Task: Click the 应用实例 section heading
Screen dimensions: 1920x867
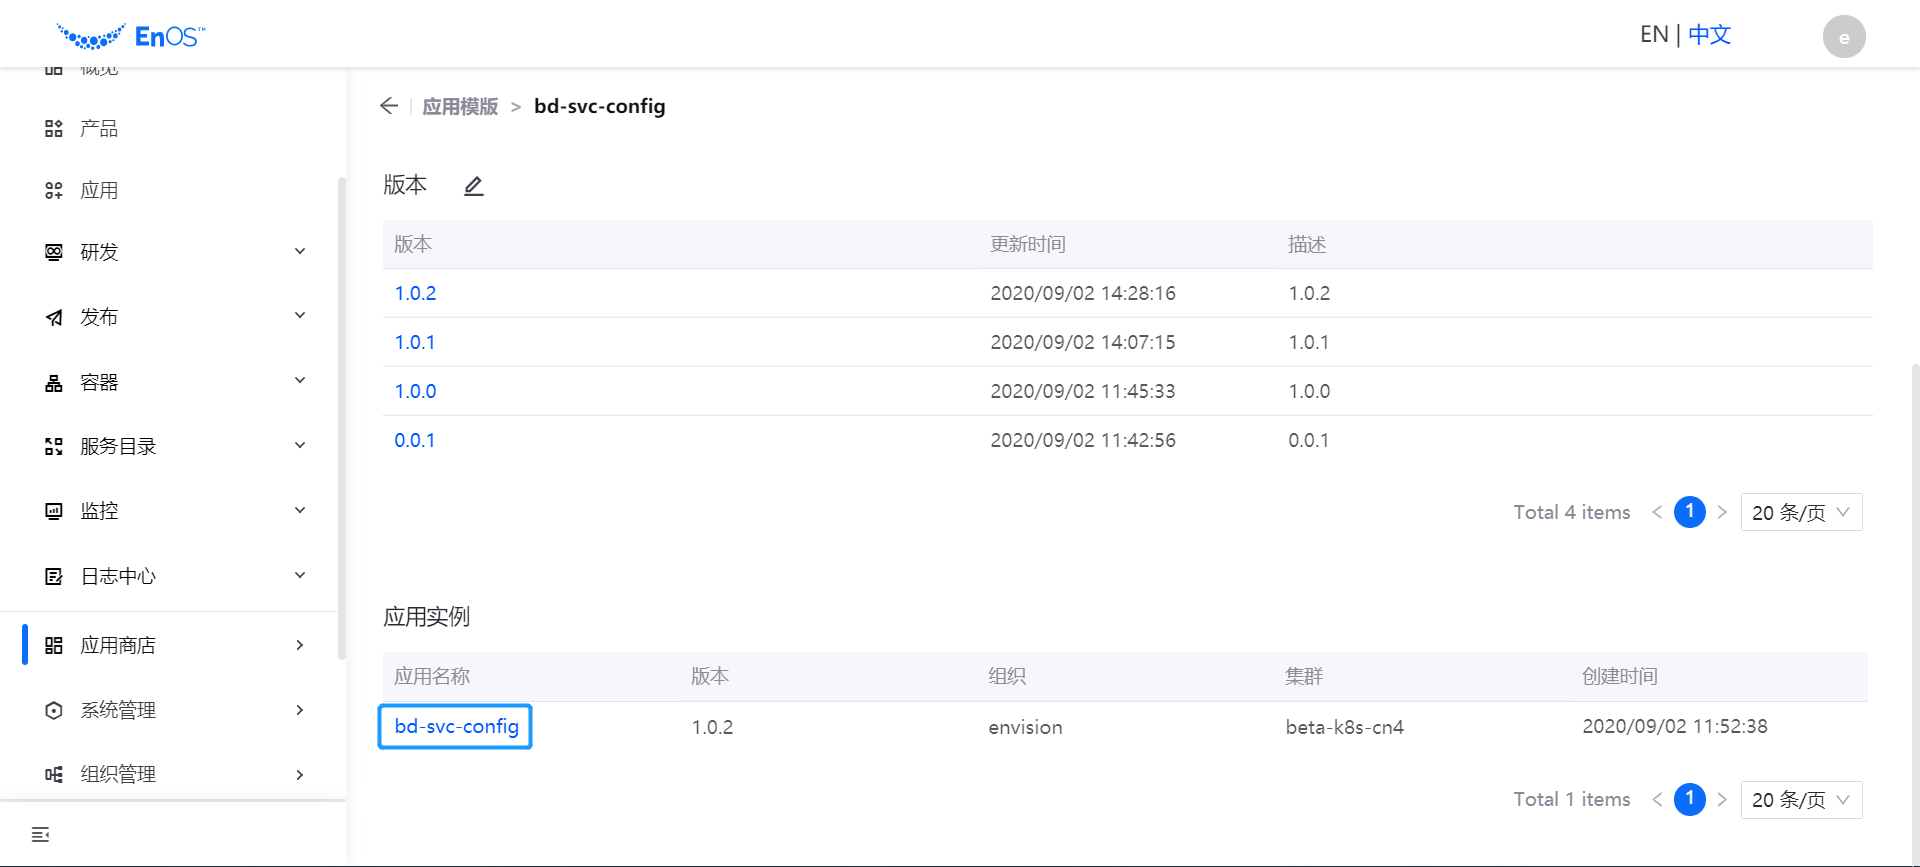Action: click(427, 616)
